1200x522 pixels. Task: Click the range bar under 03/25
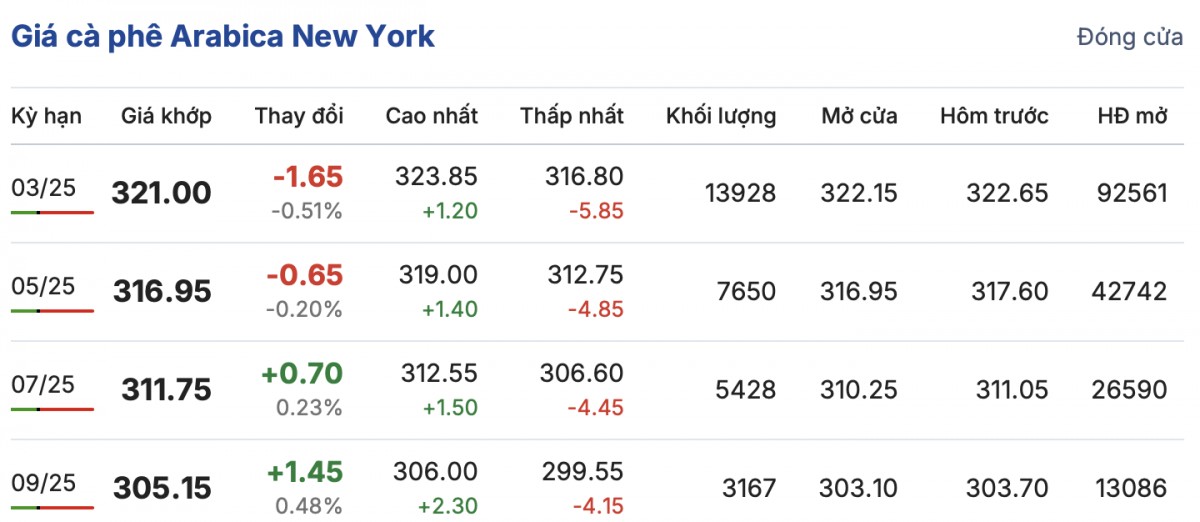coord(52,212)
